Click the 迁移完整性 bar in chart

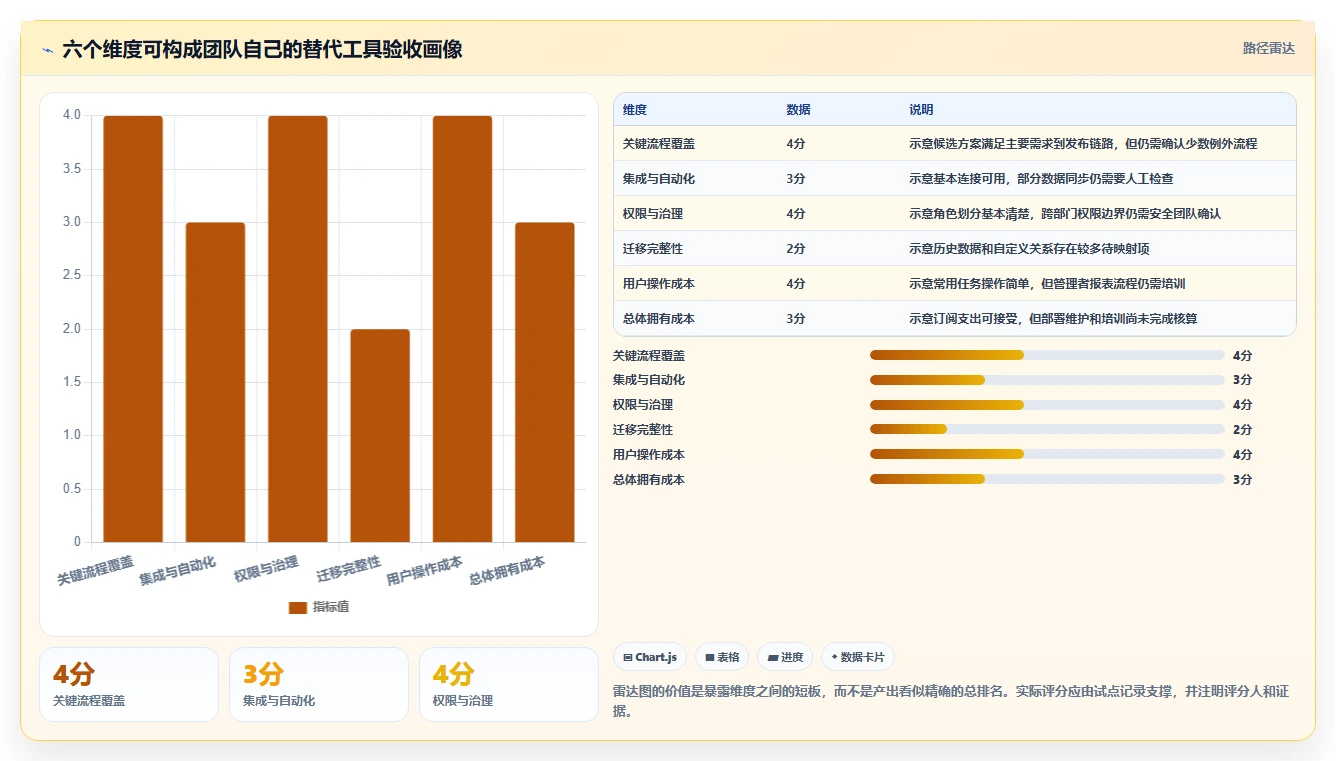380,435
